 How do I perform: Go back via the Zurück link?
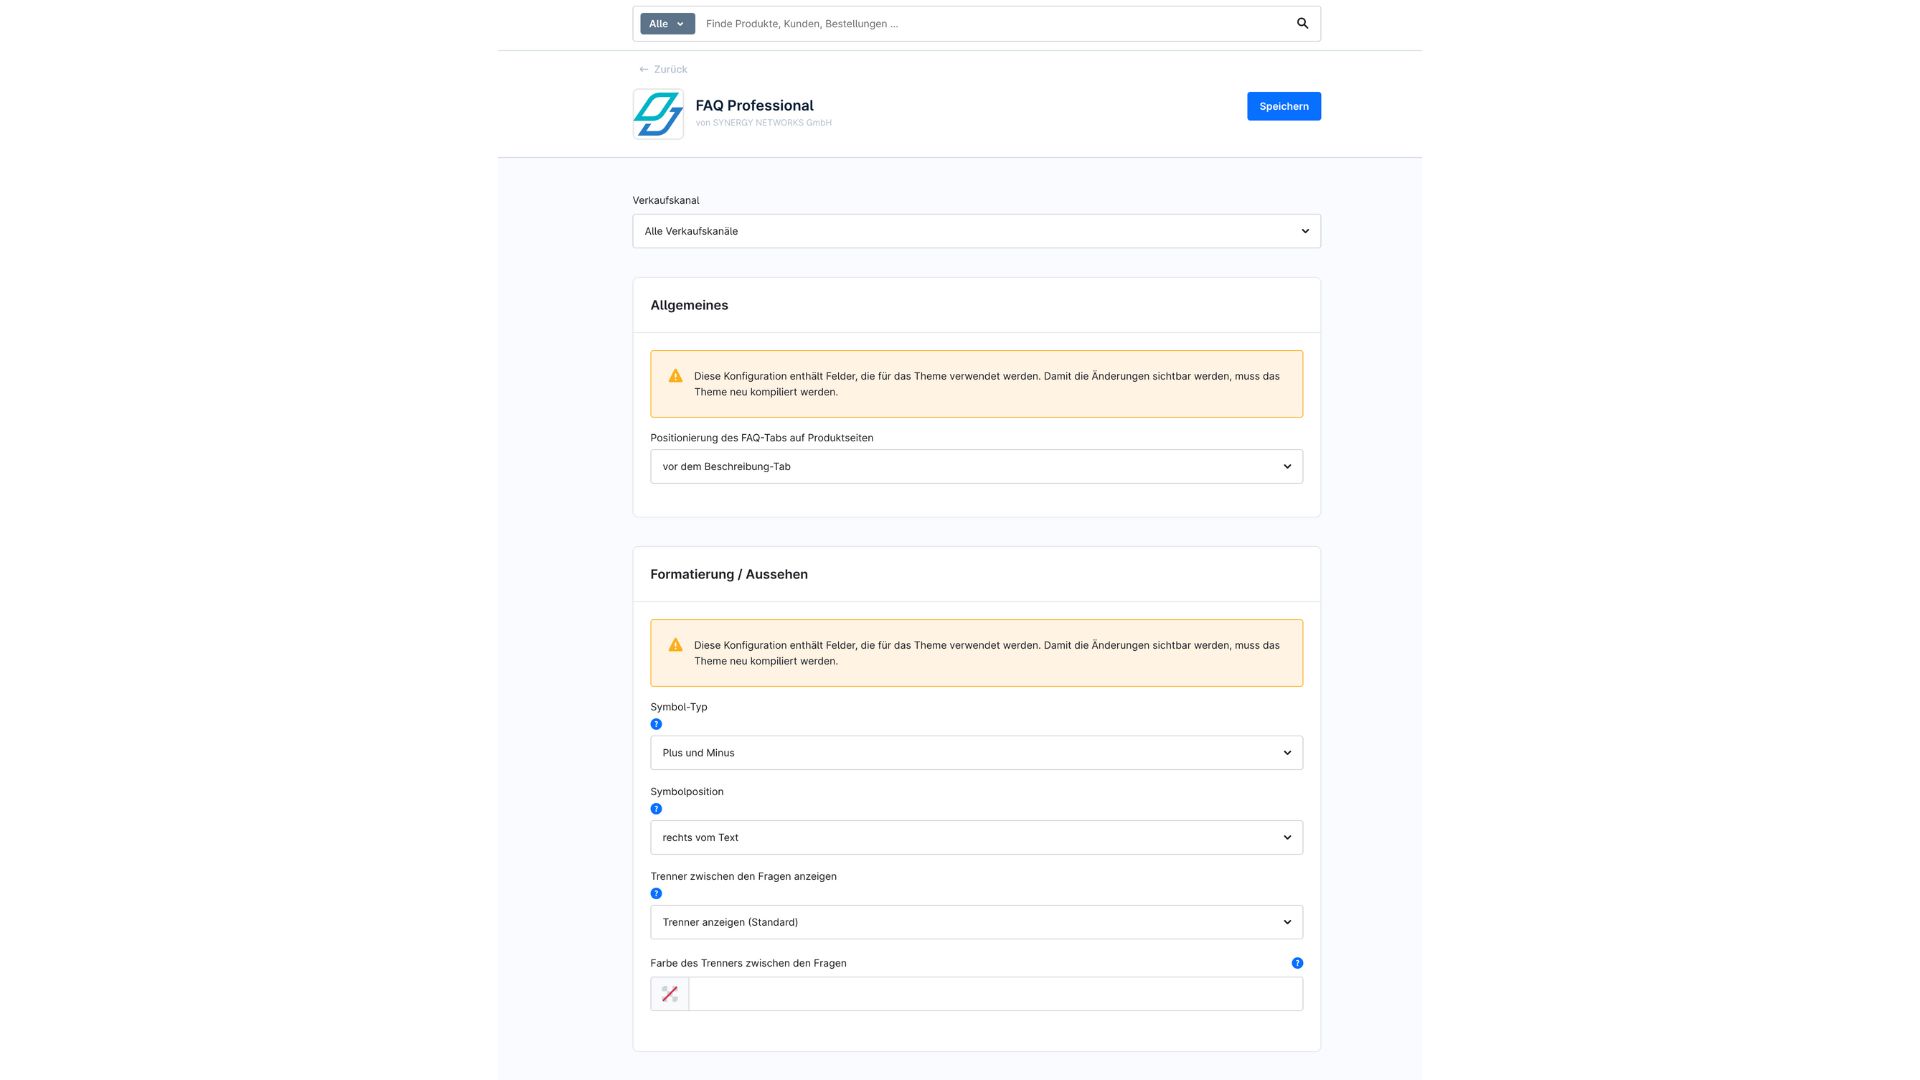pos(664,69)
